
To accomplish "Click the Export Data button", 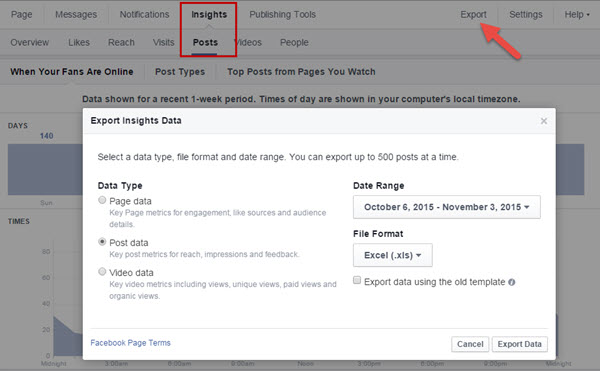I will [x=520, y=344].
